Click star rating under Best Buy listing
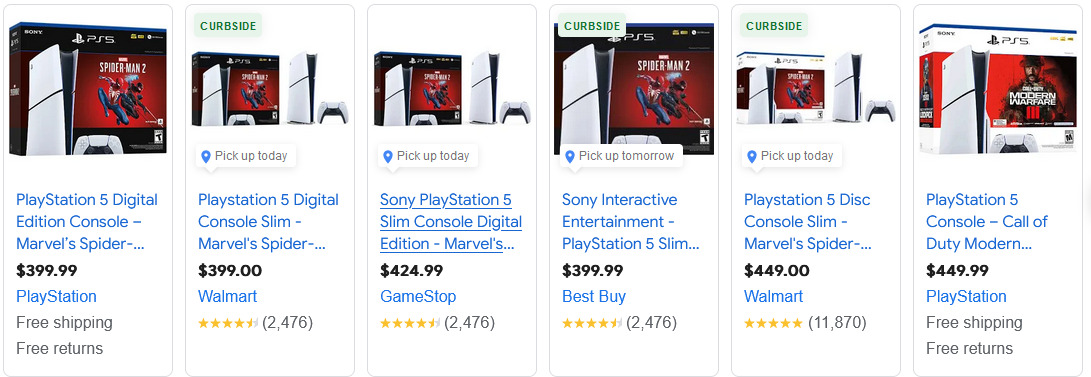Image resolution: width=1091 pixels, height=377 pixels. click(x=592, y=323)
